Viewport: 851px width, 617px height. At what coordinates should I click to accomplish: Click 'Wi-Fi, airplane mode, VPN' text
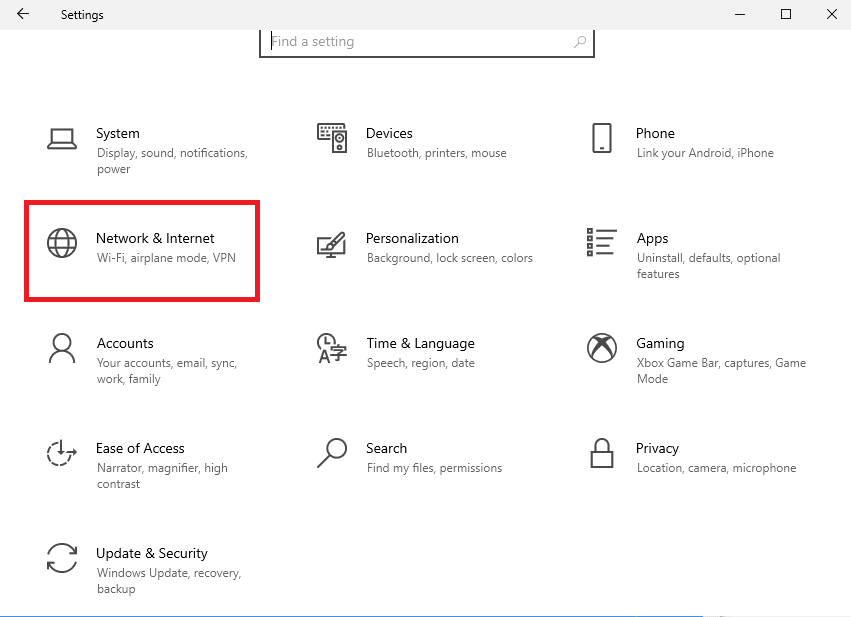coord(166,258)
